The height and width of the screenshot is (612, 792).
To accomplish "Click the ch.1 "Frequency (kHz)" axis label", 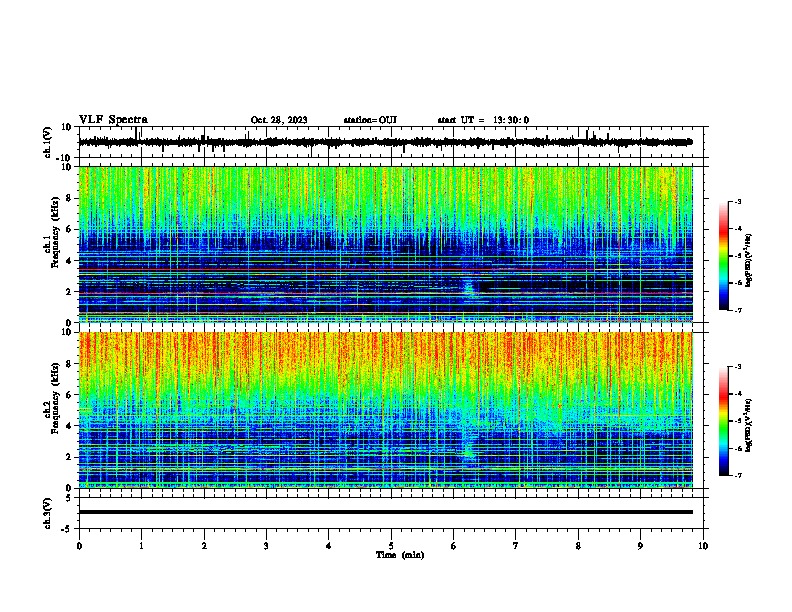I will (x=53, y=233).
